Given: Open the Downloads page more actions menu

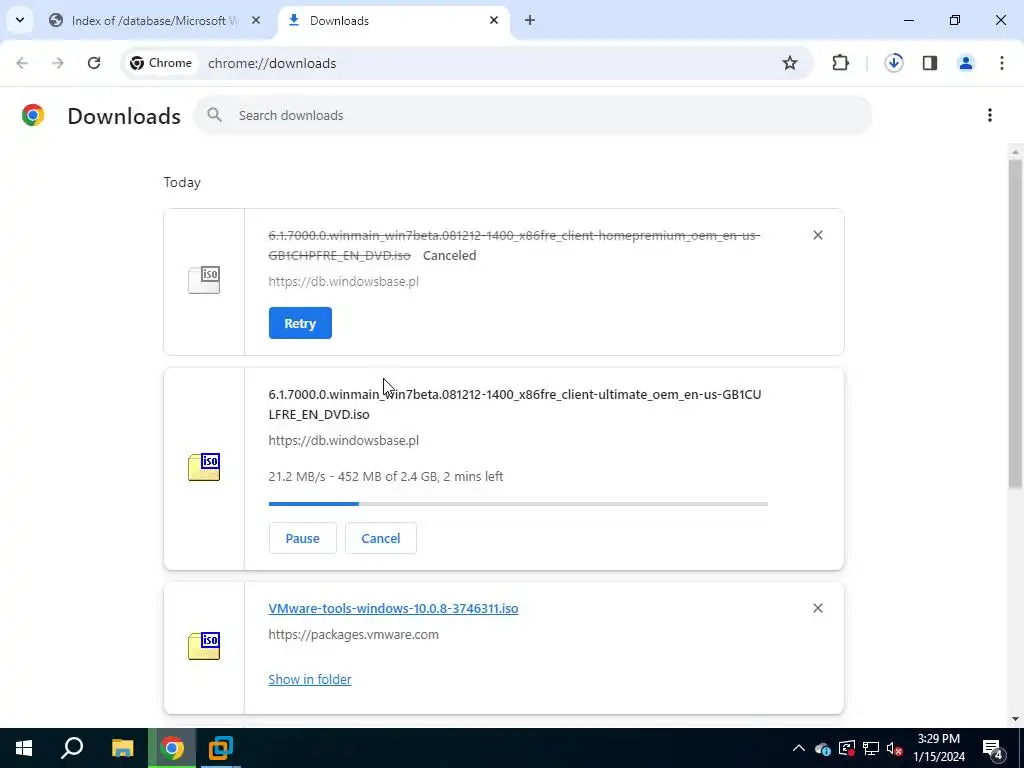Looking at the screenshot, I should pos(990,116).
